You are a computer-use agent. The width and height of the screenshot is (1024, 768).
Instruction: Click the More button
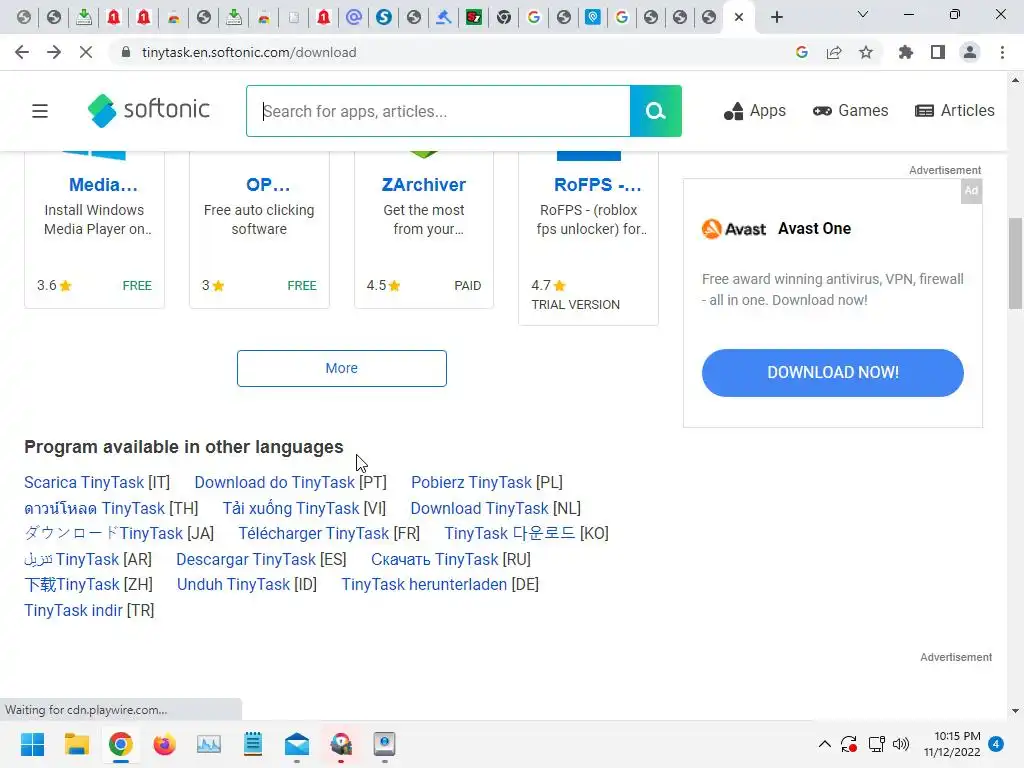(x=342, y=368)
